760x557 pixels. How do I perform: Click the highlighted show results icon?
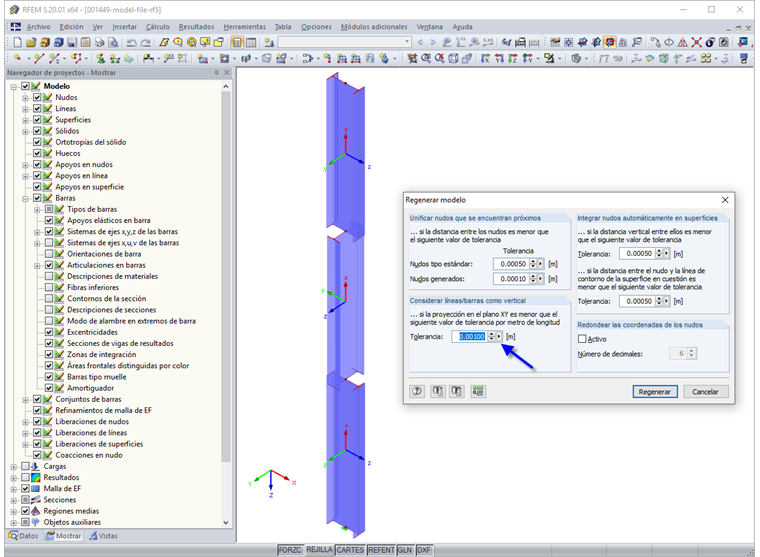pyautogui.click(x=610, y=42)
